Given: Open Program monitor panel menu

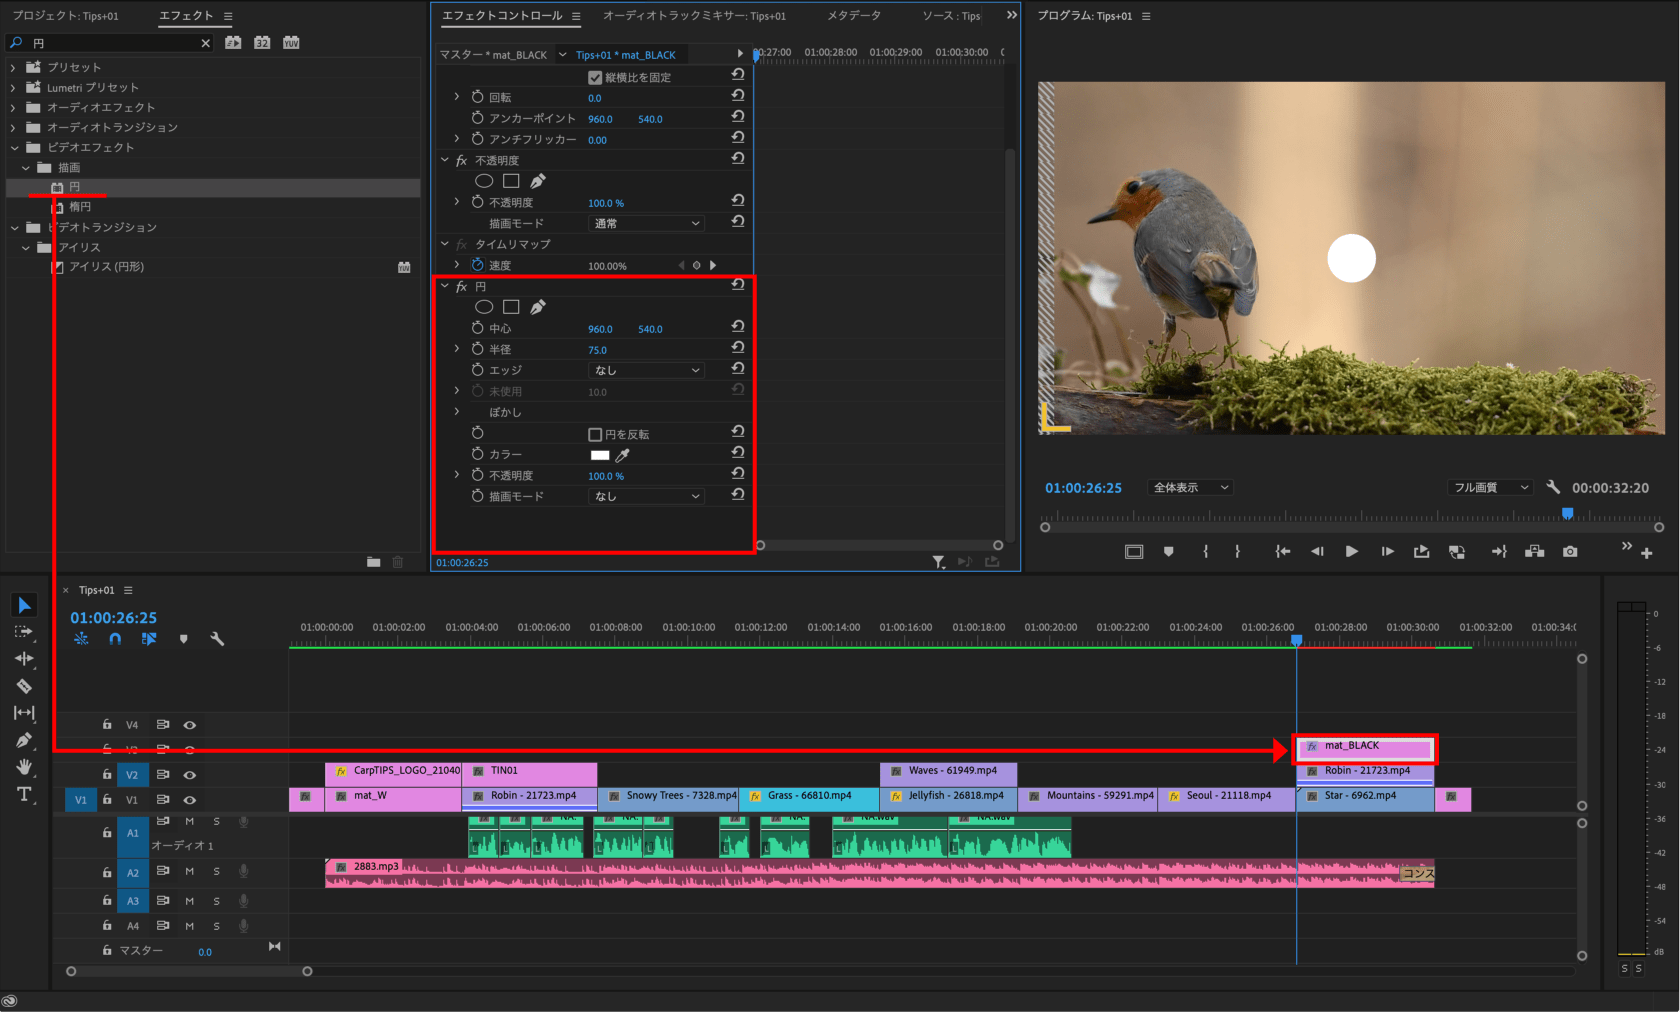Looking at the screenshot, I should pyautogui.click(x=1146, y=16).
